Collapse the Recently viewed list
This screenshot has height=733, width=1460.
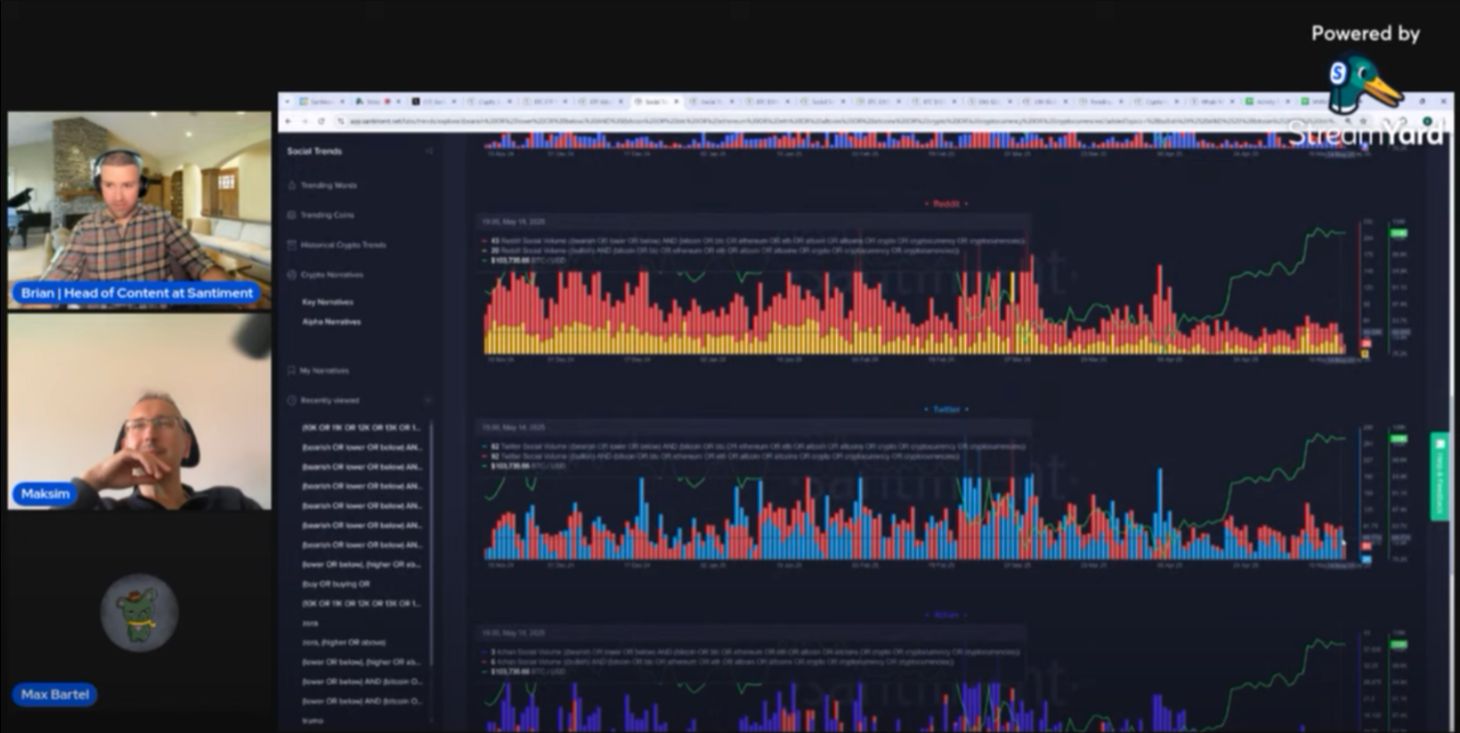coord(429,401)
